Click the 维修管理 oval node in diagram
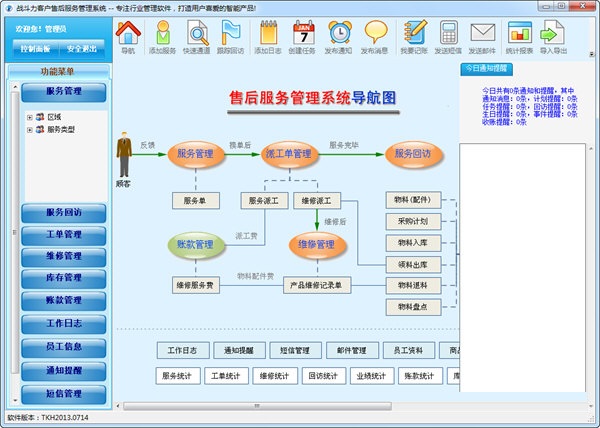The height and width of the screenshot is (428, 600). (317, 245)
